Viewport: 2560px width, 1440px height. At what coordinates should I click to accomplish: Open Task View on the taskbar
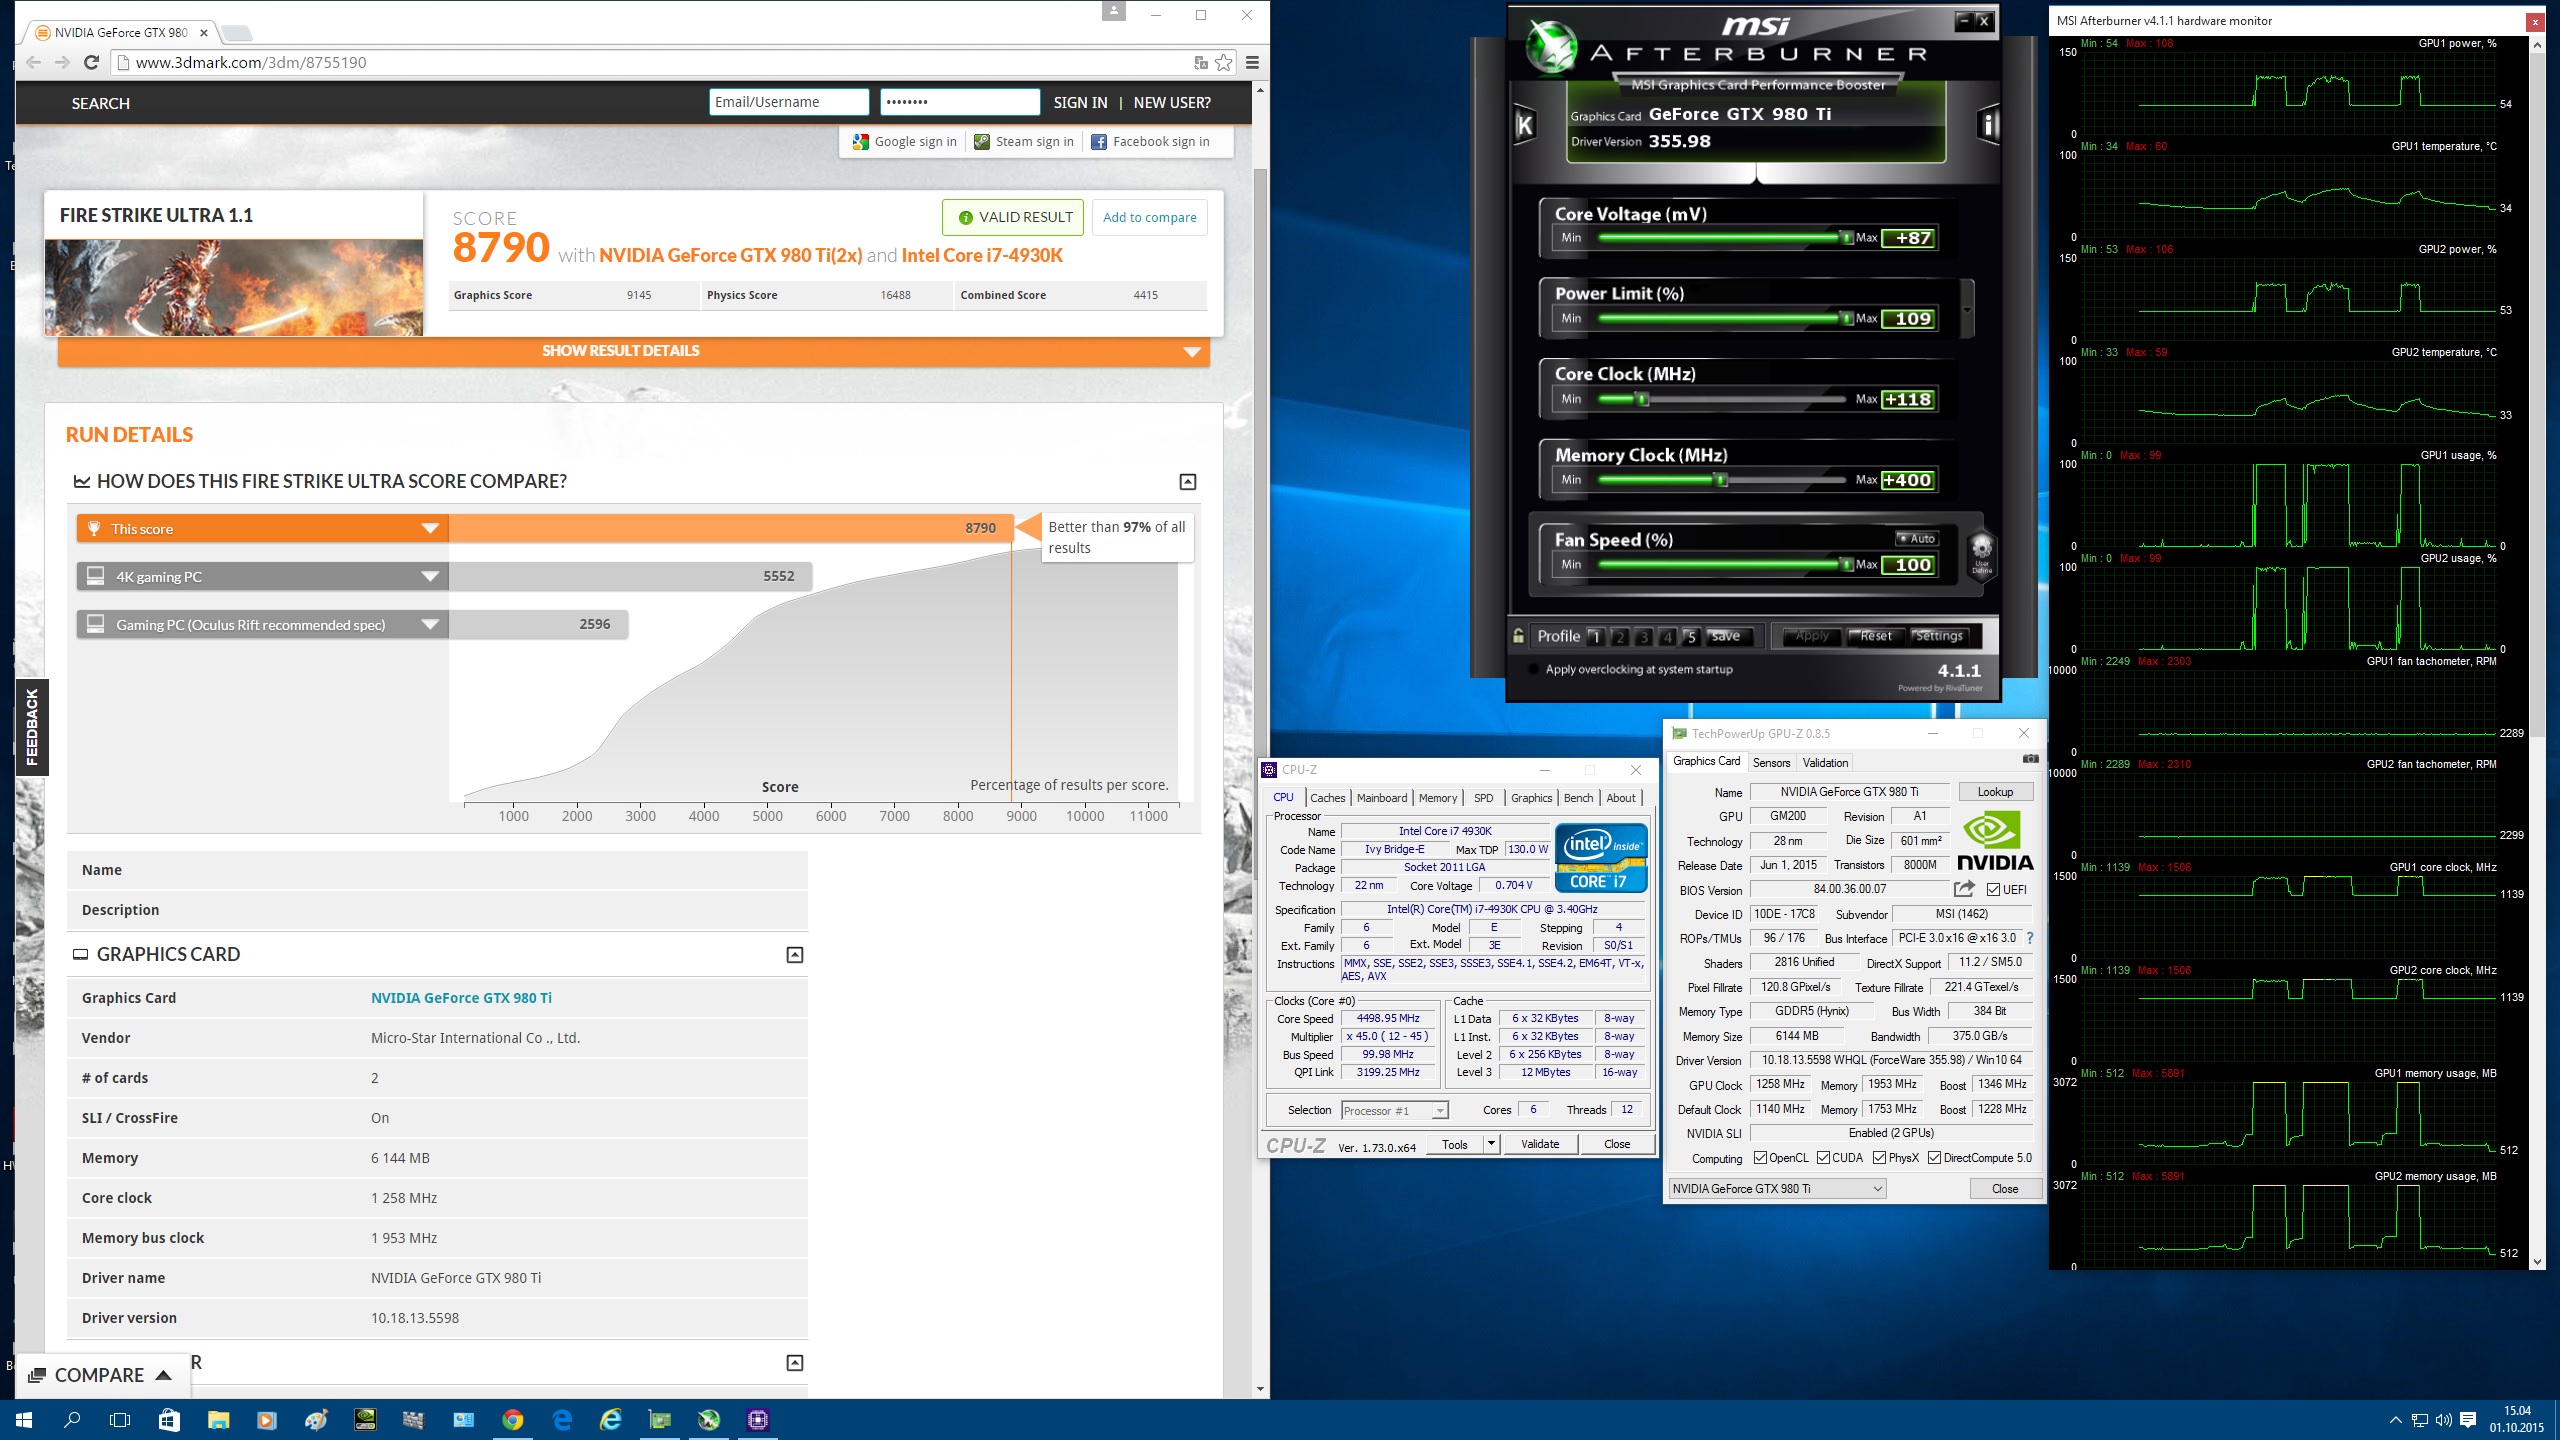click(120, 1419)
